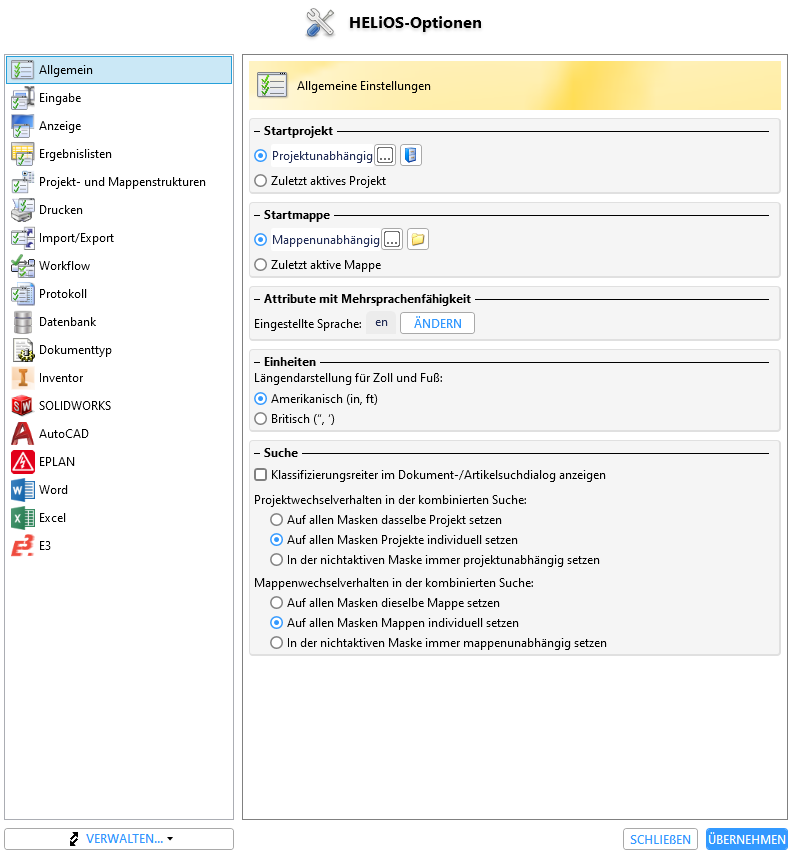The image size is (795, 857).
Task: Click the HELiOS-Optionen wrench title icon
Action: [x=320, y=23]
